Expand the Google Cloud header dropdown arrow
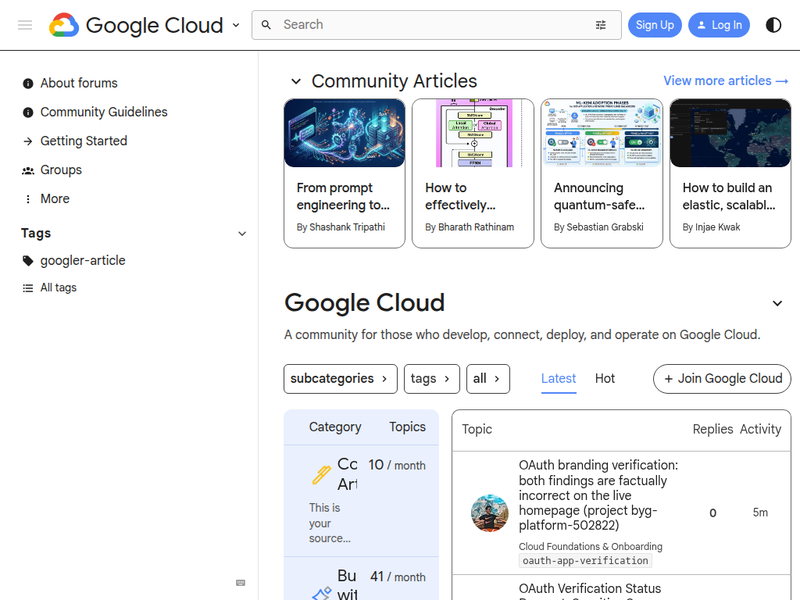 [236, 25]
